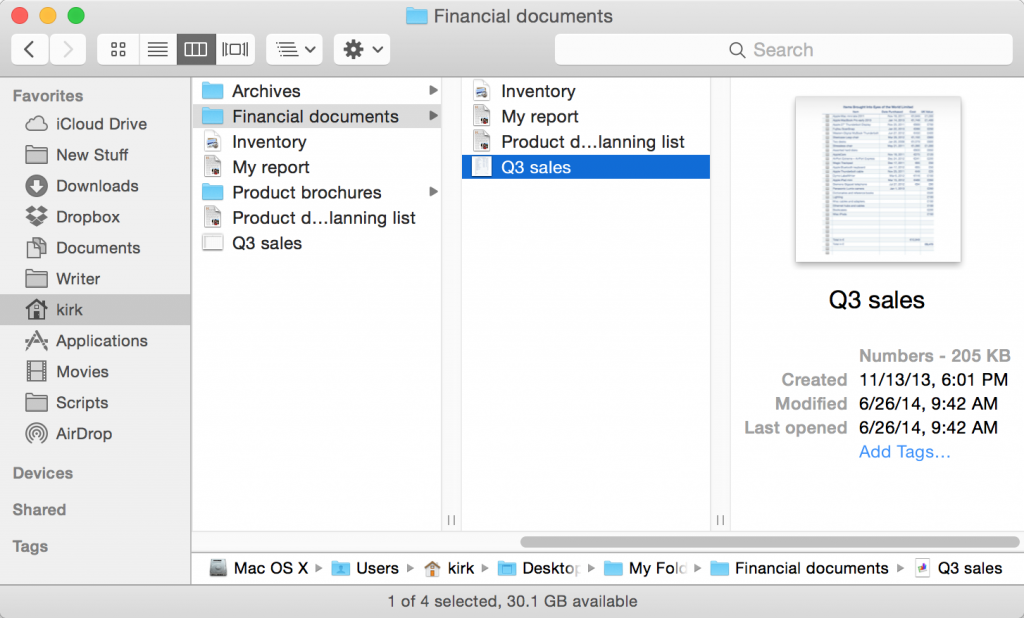The width and height of the screenshot is (1024, 618).
Task: Open the Scripts sidebar folder
Action: (x=95, y=403)
